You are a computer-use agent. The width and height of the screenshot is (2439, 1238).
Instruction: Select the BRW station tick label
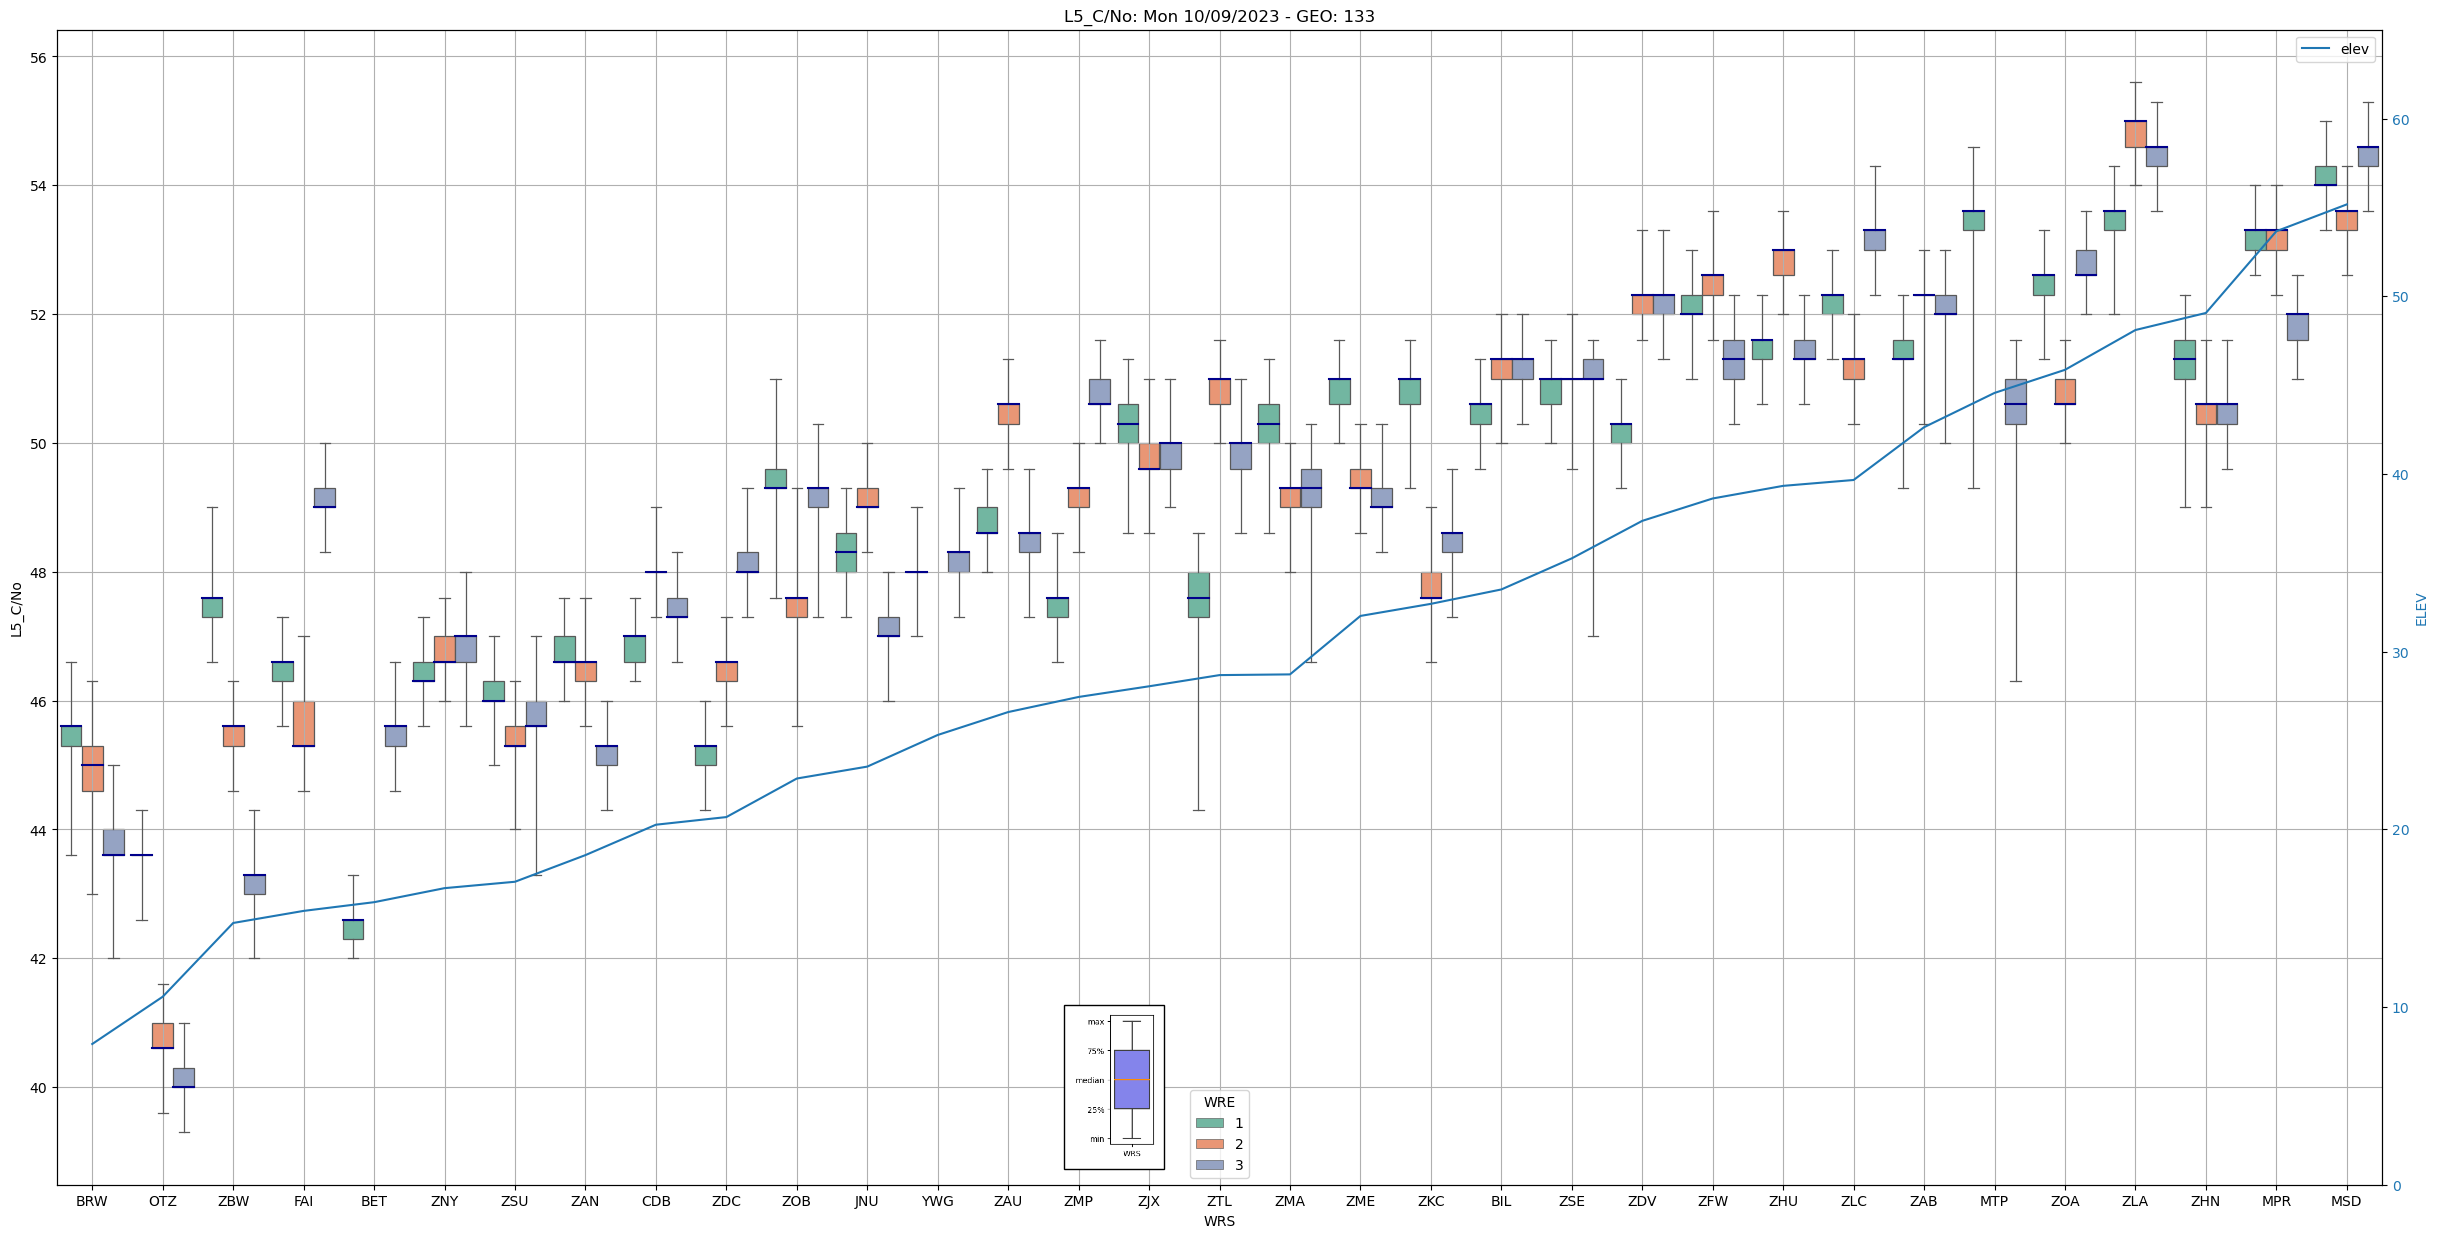[91, 1201]
